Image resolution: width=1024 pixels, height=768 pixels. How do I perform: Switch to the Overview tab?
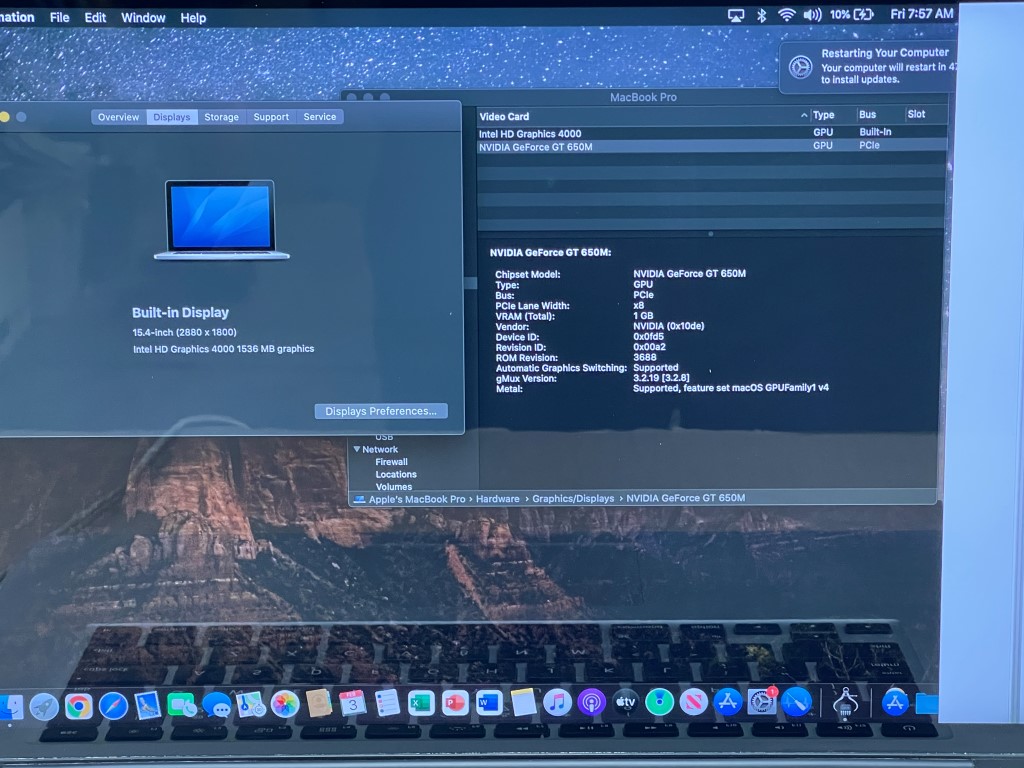tap(119, 117)
